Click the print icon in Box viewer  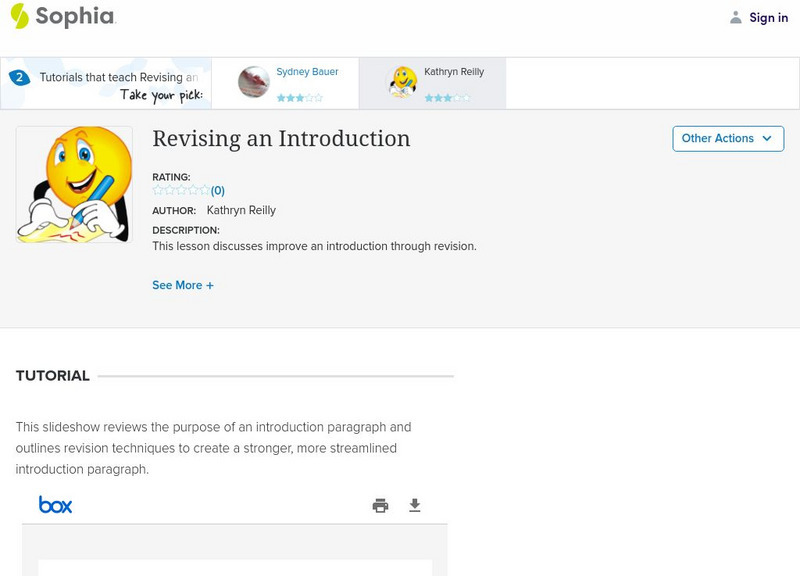pos(380,506)
